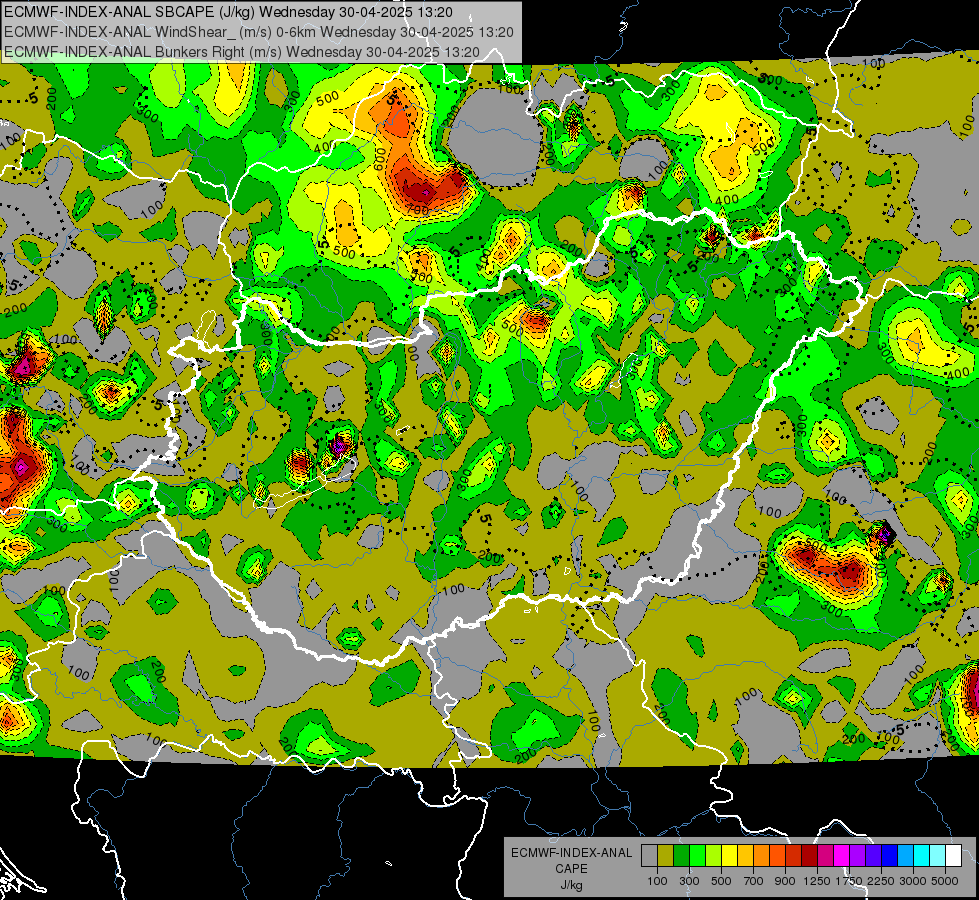Click the CAPE label in the legend

click(571, 869)
